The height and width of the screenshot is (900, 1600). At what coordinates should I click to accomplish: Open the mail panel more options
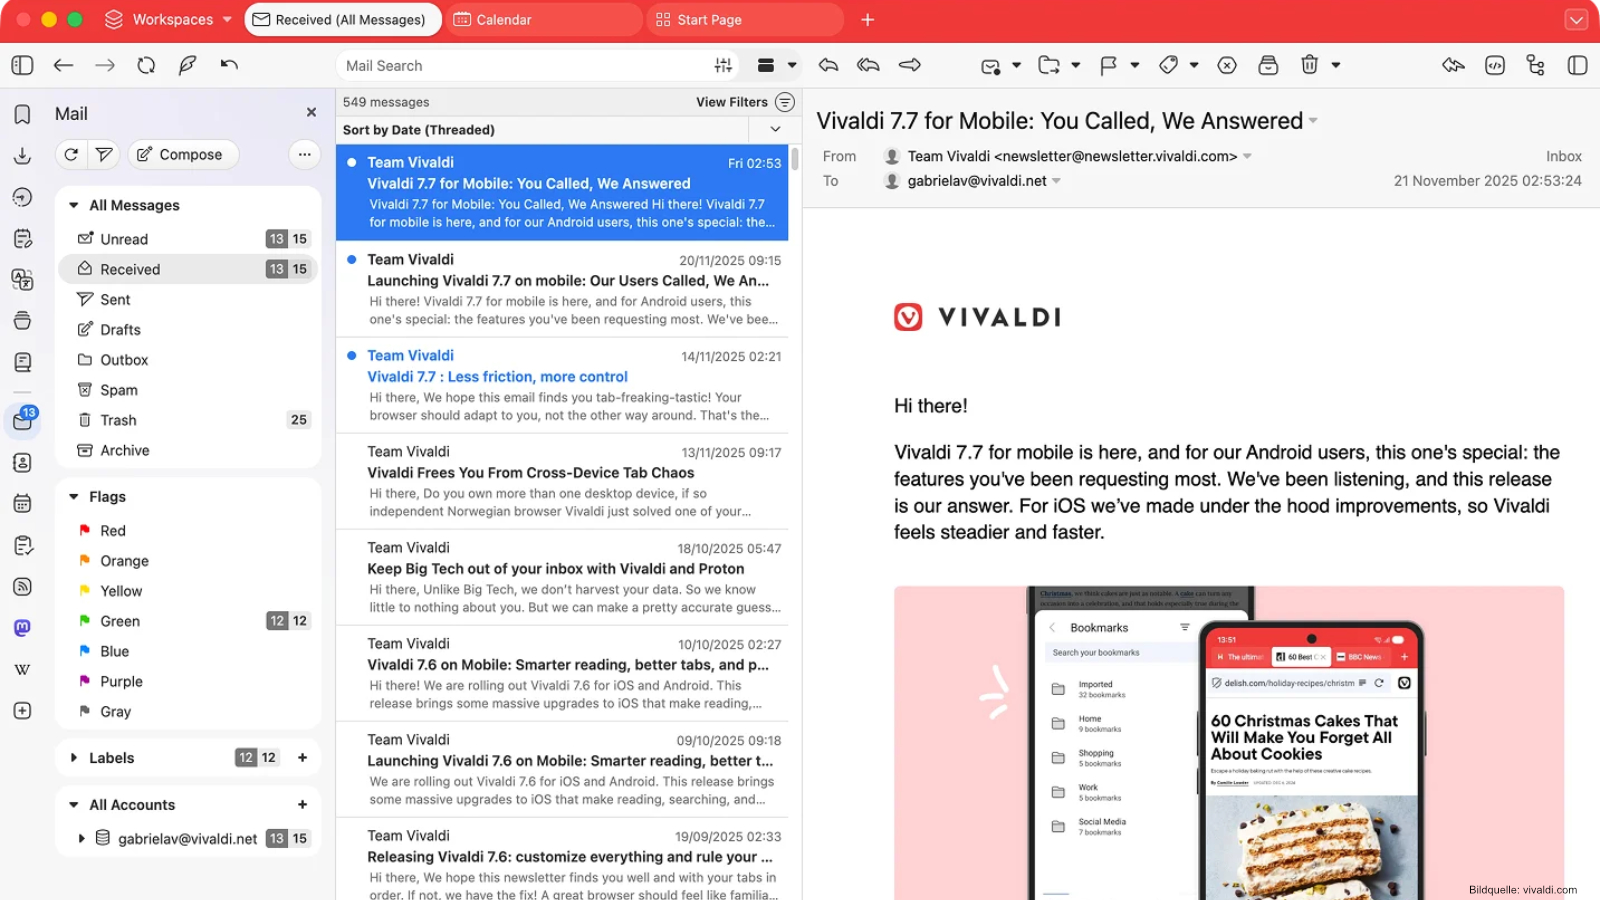(304, 154)
